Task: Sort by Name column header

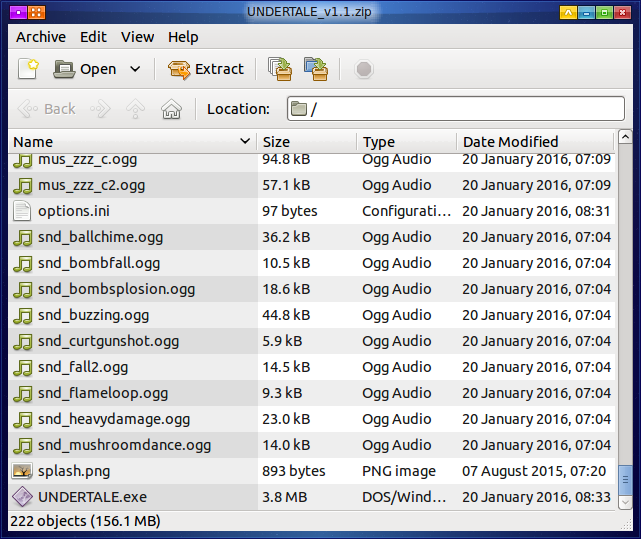Action: click(132, 142)
